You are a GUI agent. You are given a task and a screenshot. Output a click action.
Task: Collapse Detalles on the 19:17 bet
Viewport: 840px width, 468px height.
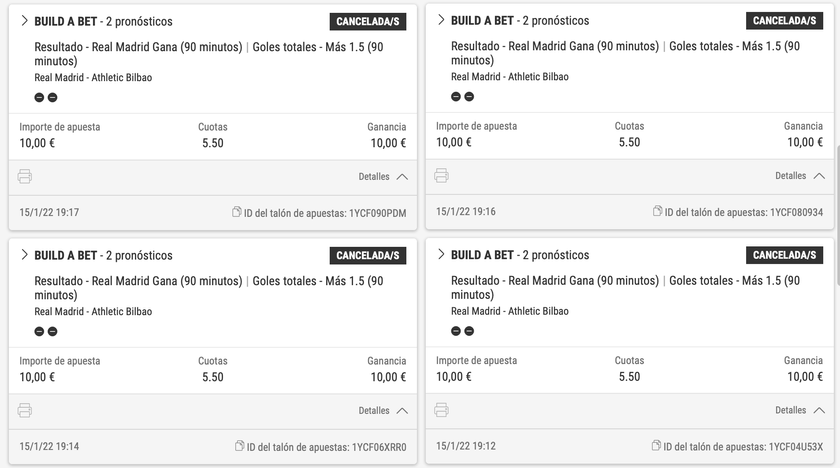click(x=383, y=177)
